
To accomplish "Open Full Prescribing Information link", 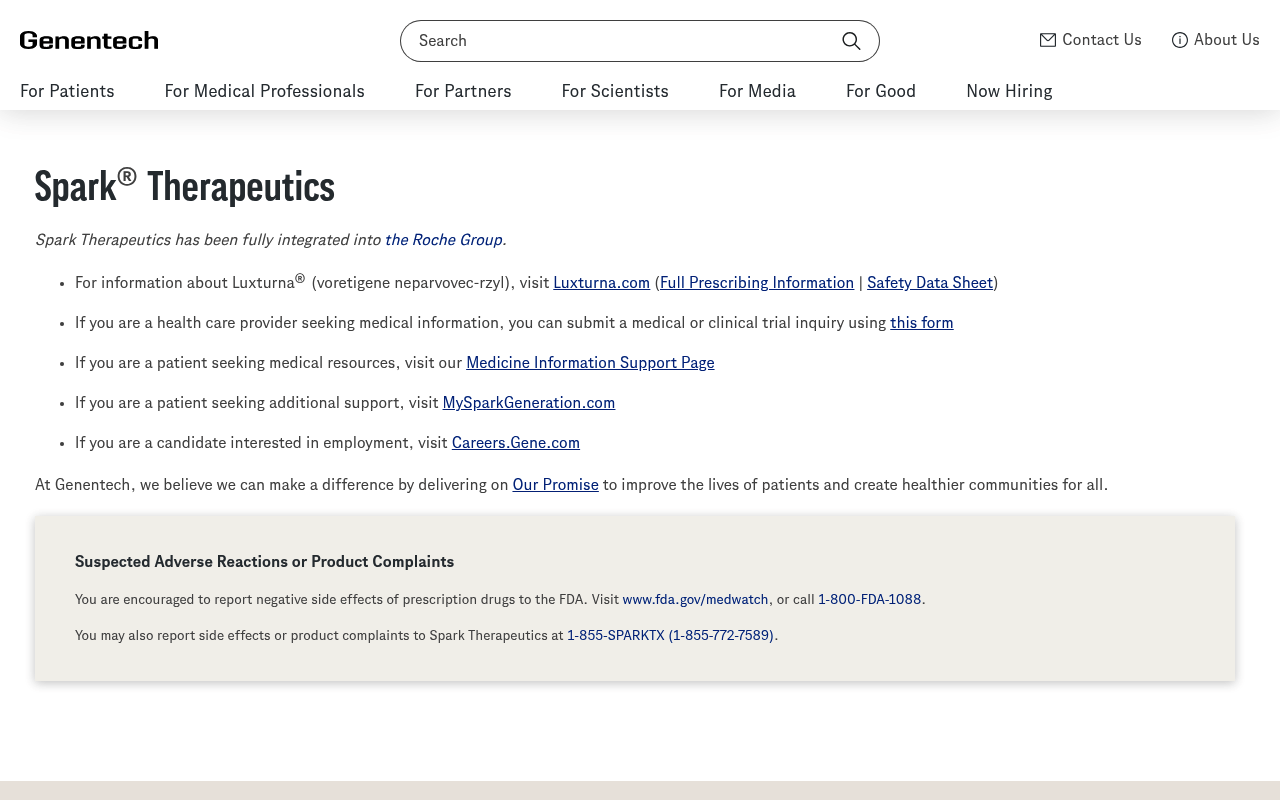I will coord(757,283).
